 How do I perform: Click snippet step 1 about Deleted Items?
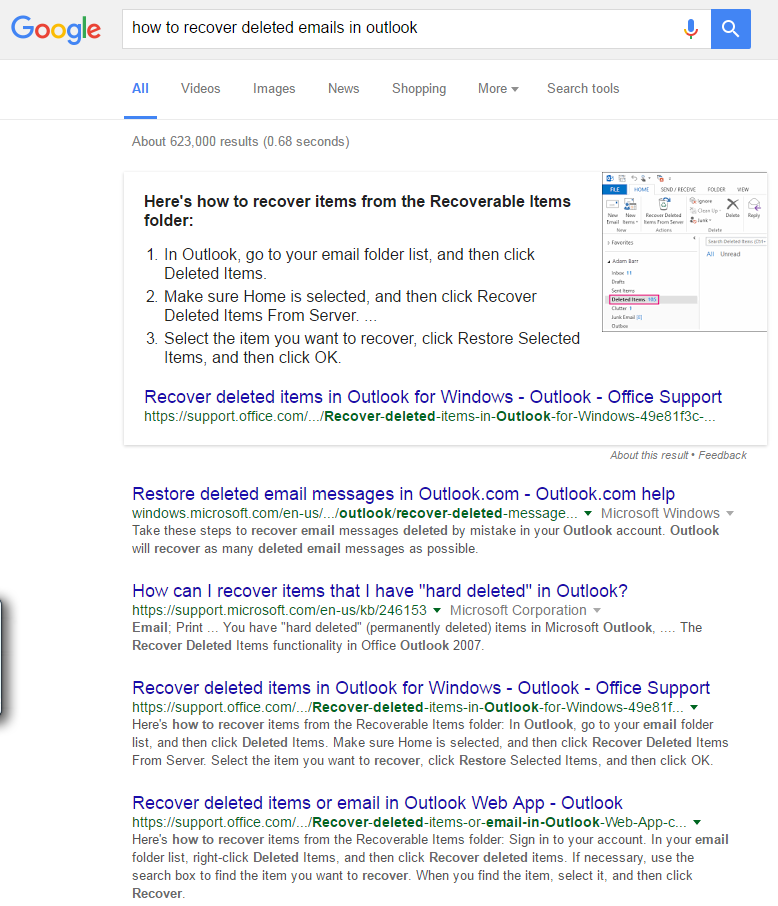[349, 264]
